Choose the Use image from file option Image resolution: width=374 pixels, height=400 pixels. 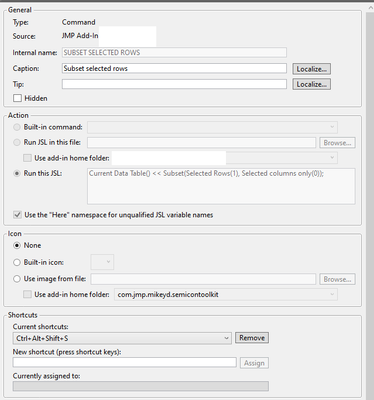coord(17,279)
